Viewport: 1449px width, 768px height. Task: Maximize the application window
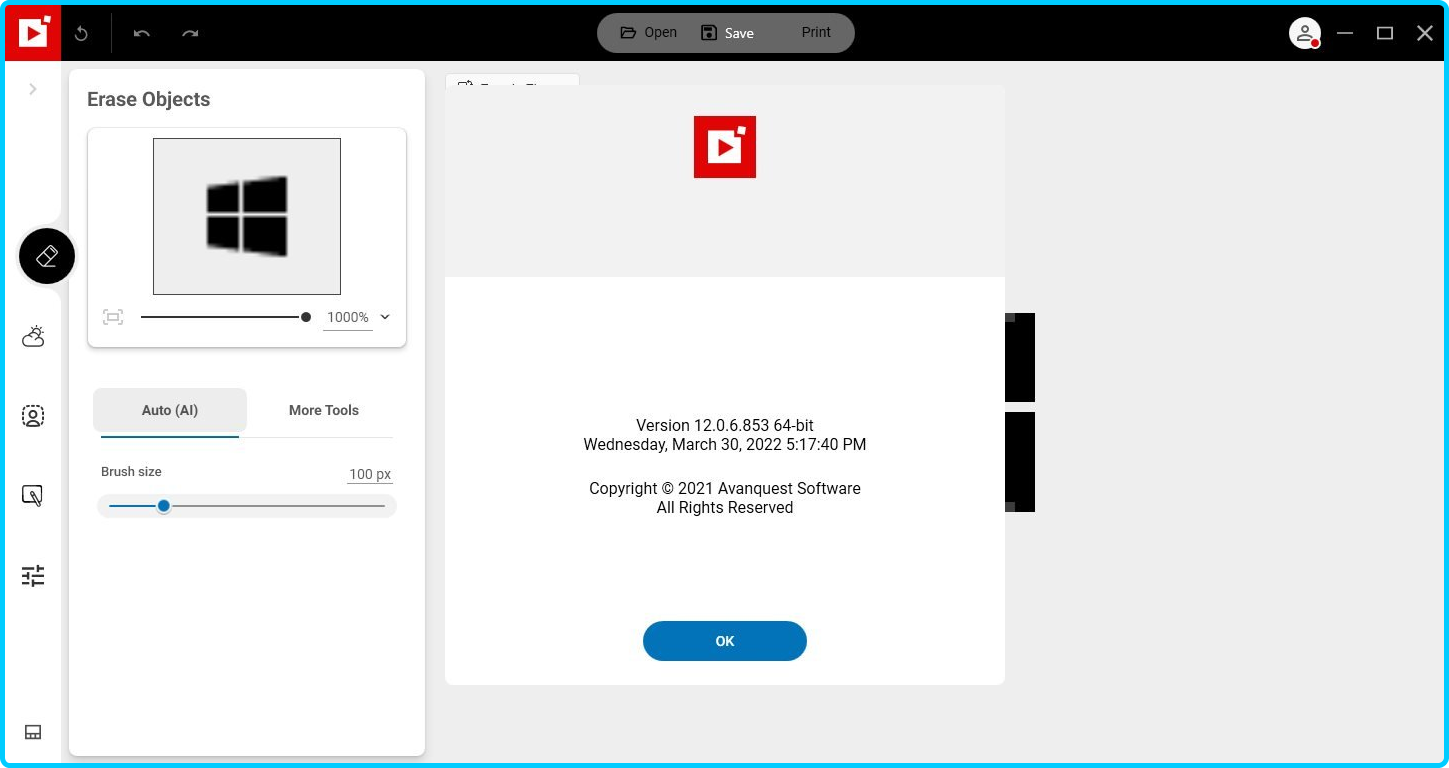point(1385,33)
